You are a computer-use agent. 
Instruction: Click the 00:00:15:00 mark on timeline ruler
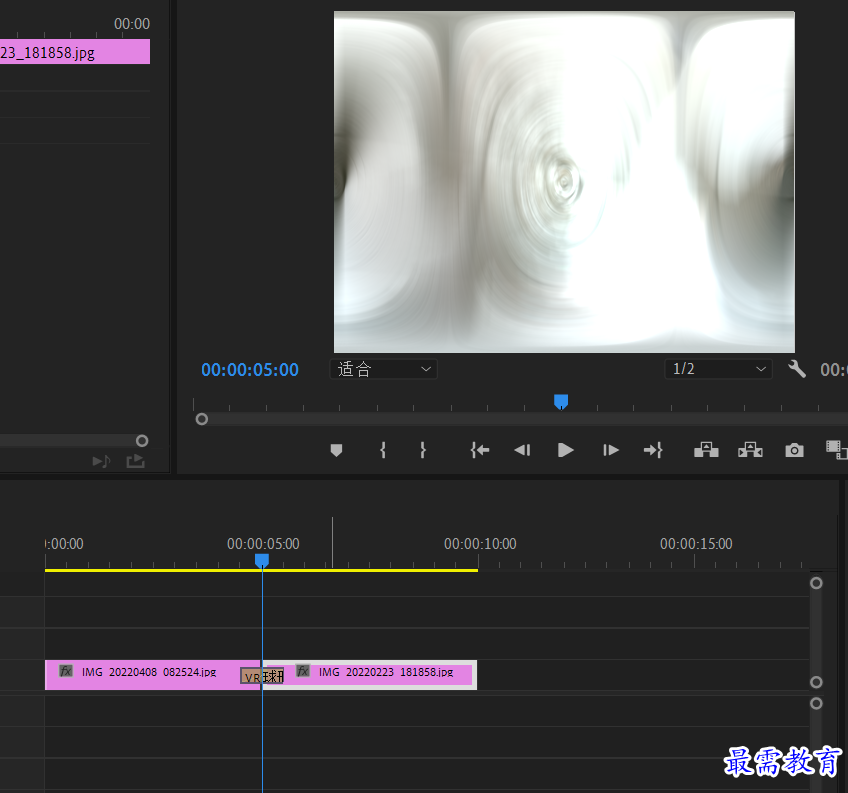pyautogui.click(x=696, y=544)
